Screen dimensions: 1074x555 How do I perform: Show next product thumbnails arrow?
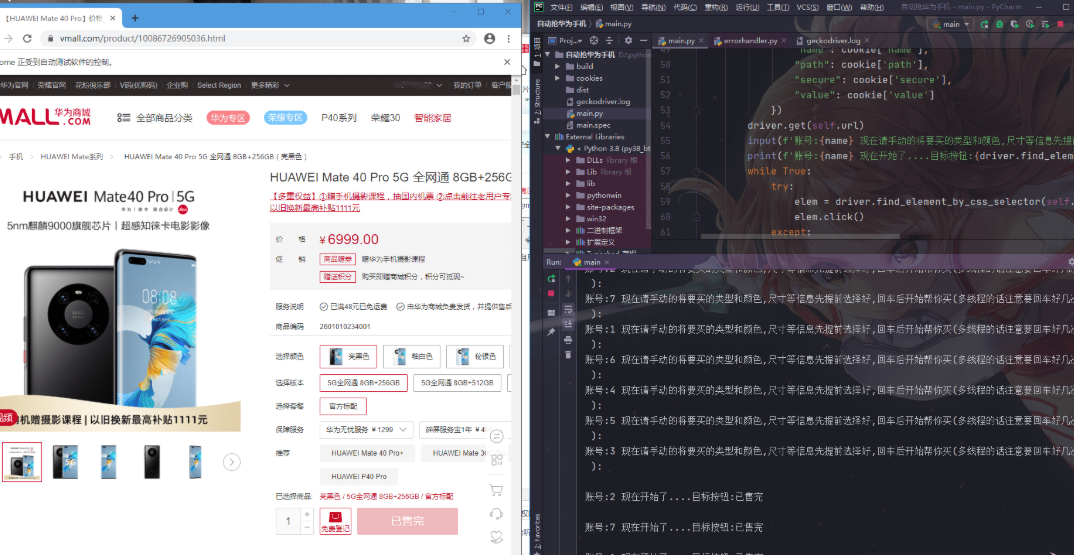point(232,462)
